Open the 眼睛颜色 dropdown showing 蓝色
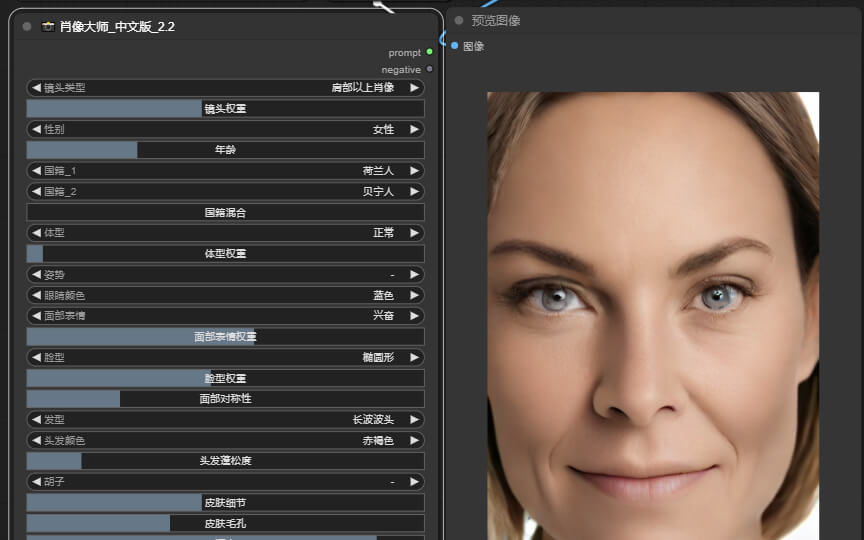This screenshot has height=540, width=864. pyautogui.click(x=225, y=295)
